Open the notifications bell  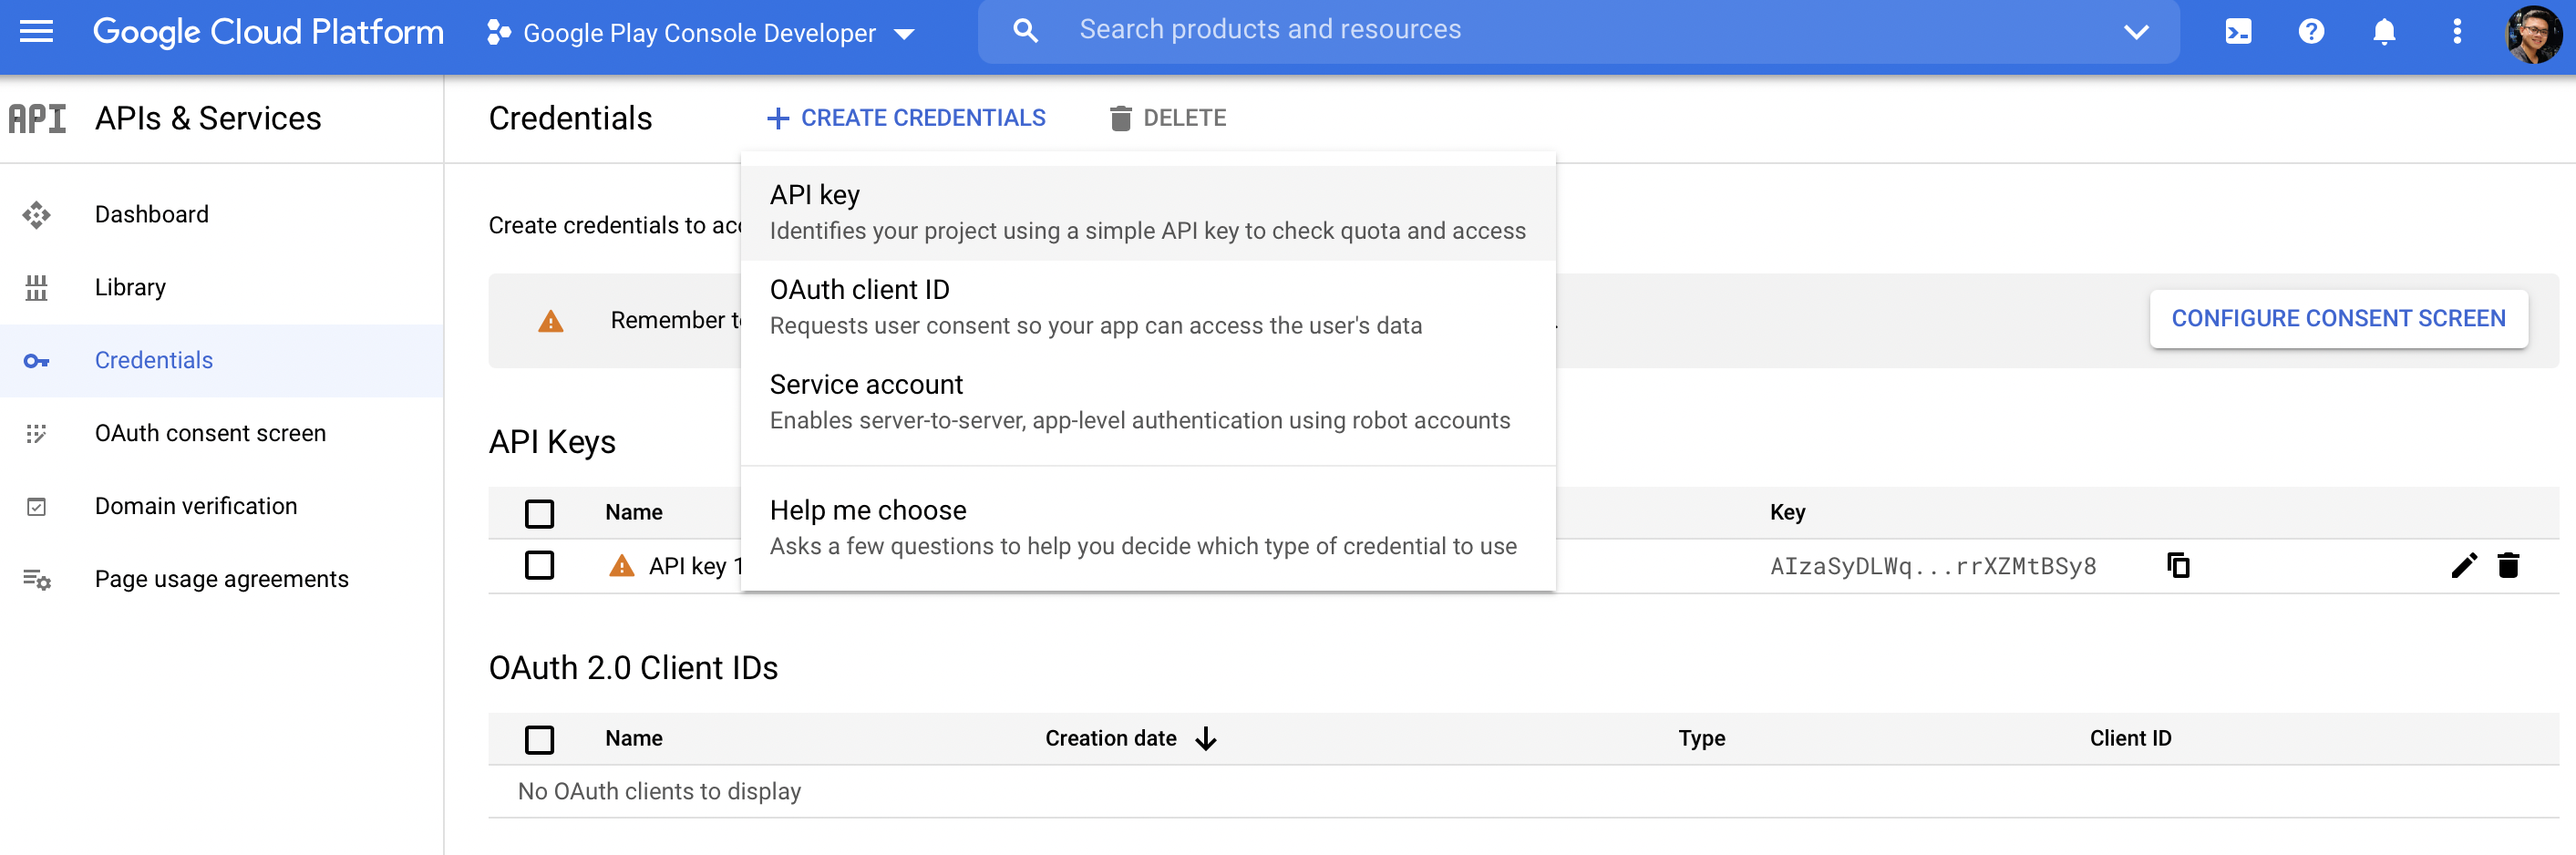click(2384, 32)
